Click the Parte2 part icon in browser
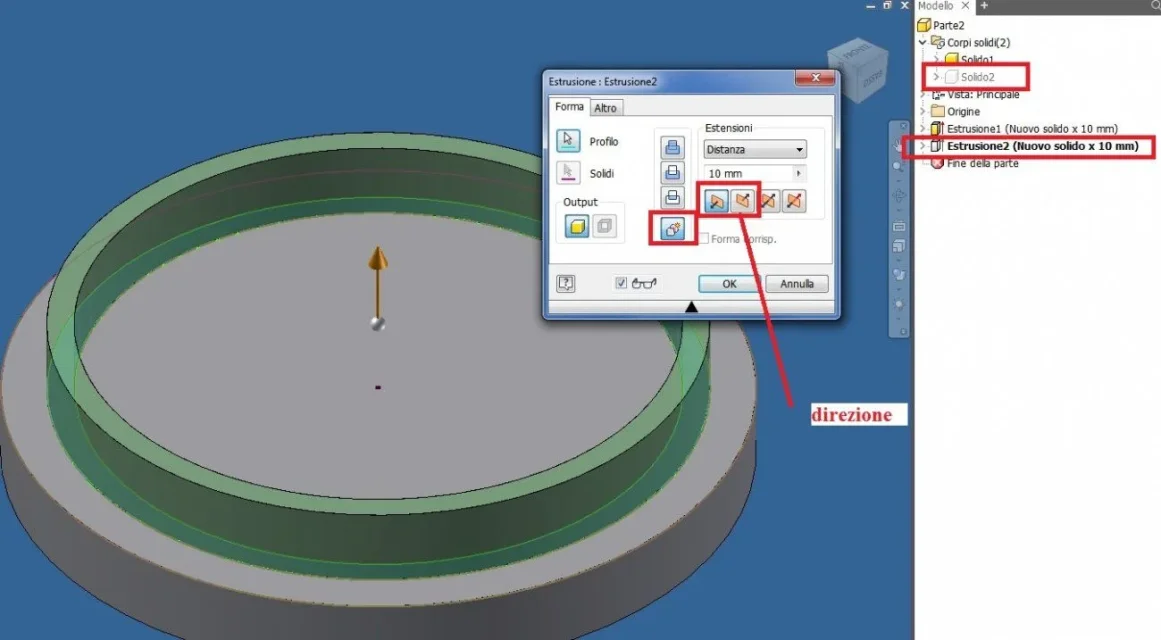Image resolution: width=1161 pixels, height=640 pixels. click(923, 25)
